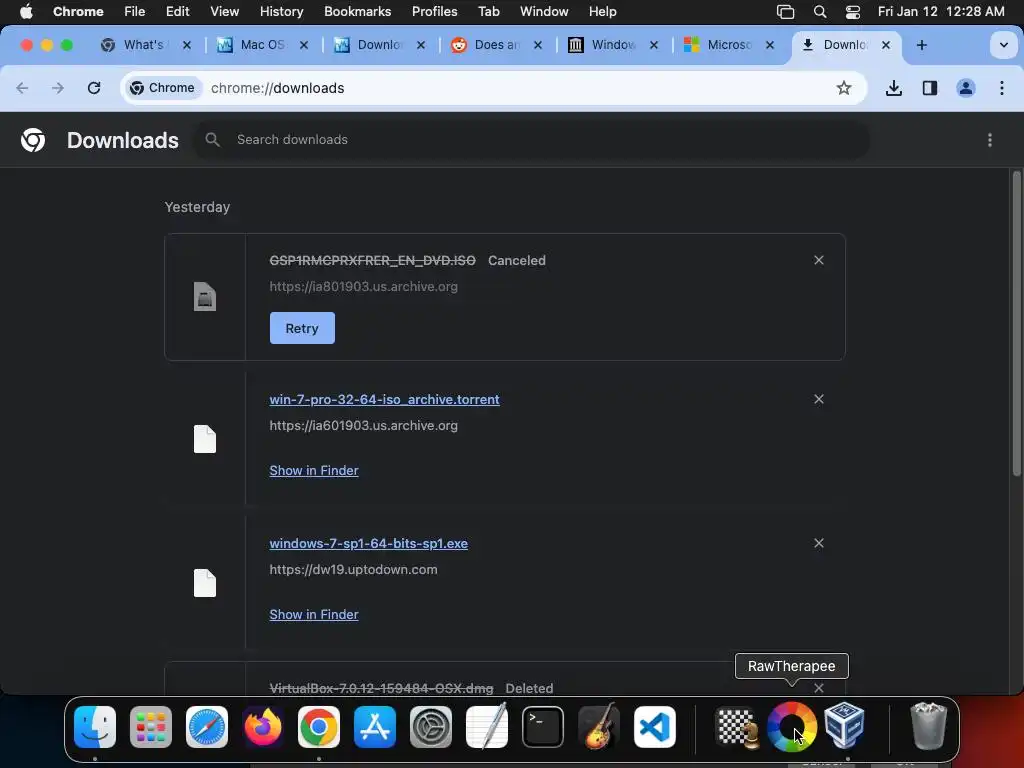
Task: Retry the canceled ISO download
Action: coord(302,328)
